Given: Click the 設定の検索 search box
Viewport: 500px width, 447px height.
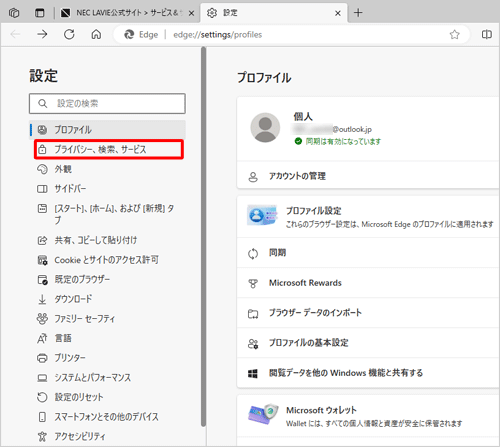Looking at the screenshot, I should [x=107, y=103].
